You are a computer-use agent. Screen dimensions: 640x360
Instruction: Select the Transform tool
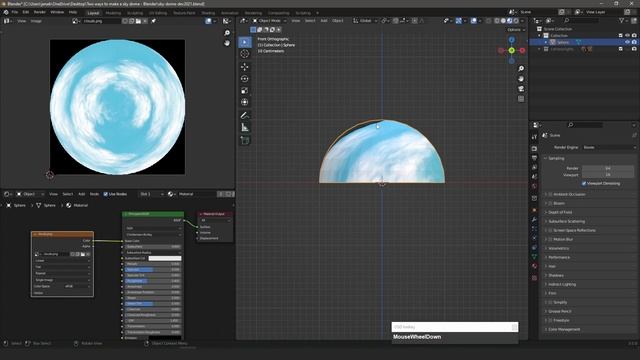pyautogui.click(x=245, y=102)
